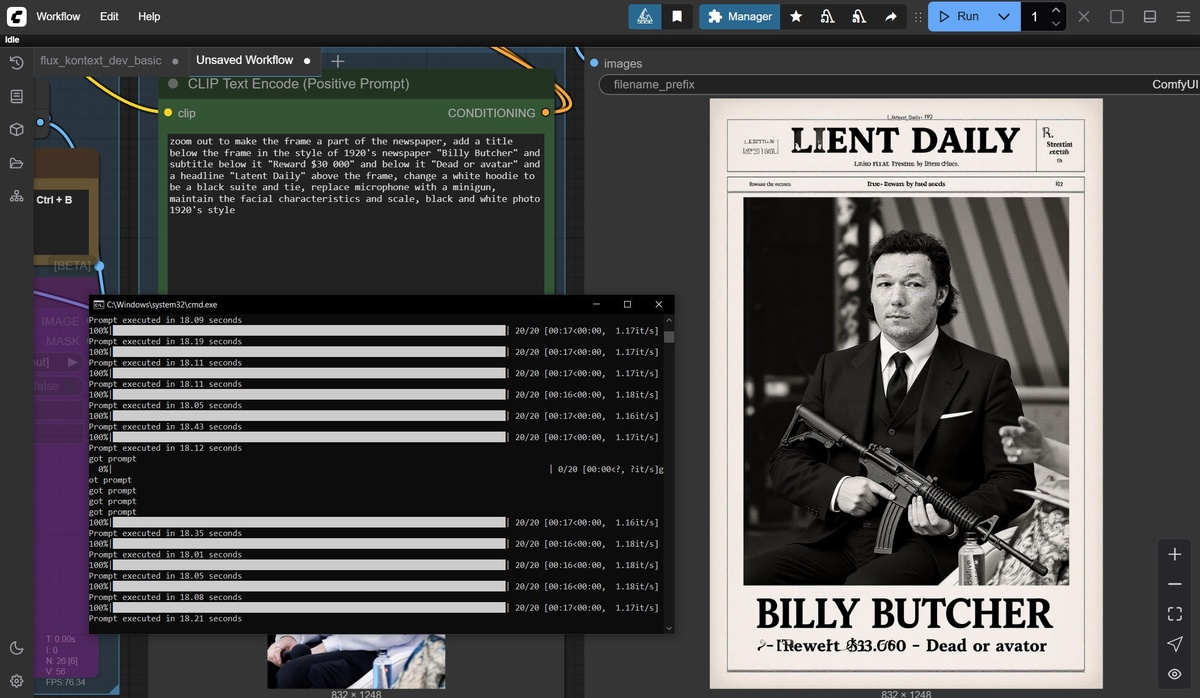The width and height of the screenshot is (1200, 698).
Task: Click the orange CONDITIONING output socket
Action: [545, 113]
